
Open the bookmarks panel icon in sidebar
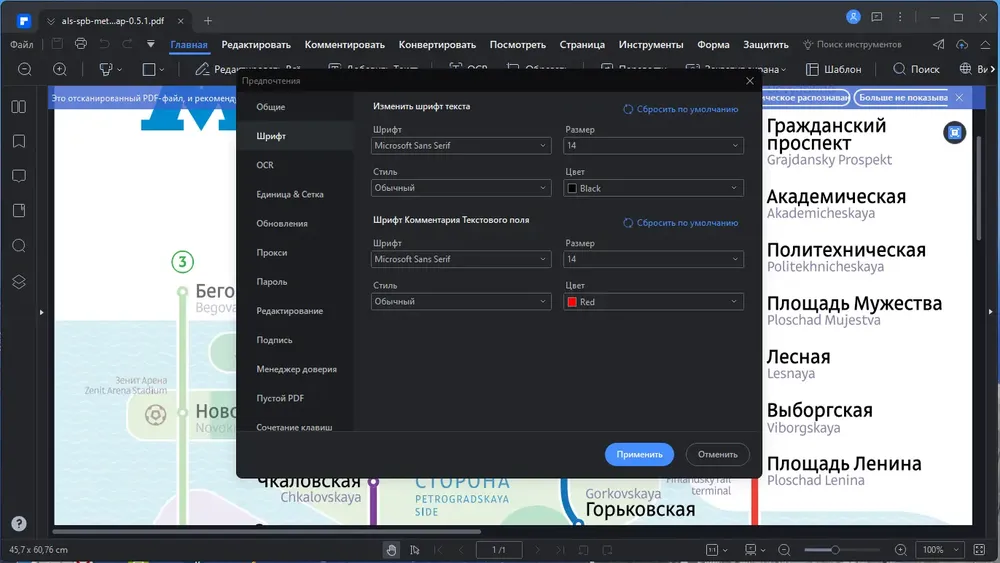(19, 141)
